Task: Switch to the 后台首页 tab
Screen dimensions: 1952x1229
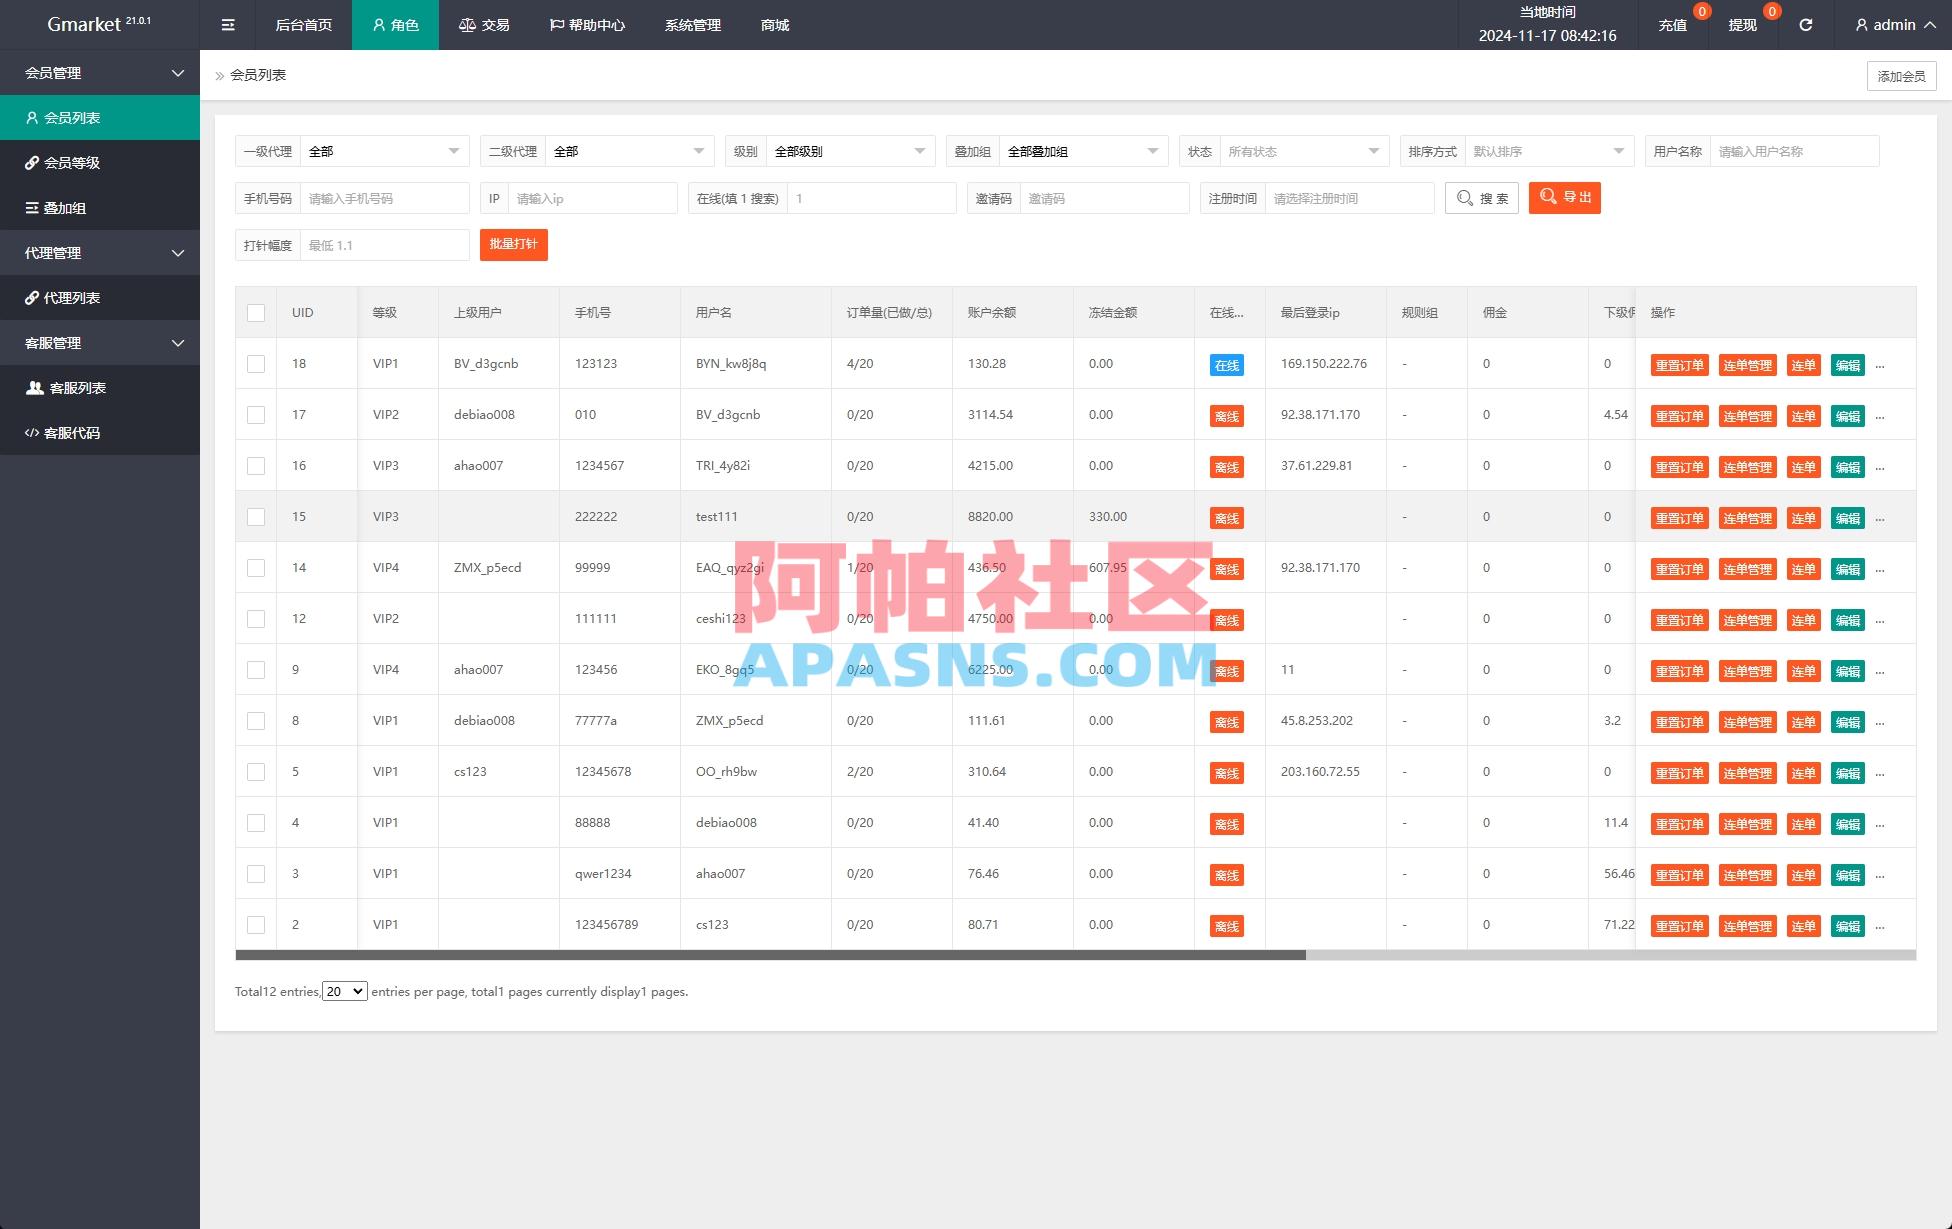Action: (302, 24)
